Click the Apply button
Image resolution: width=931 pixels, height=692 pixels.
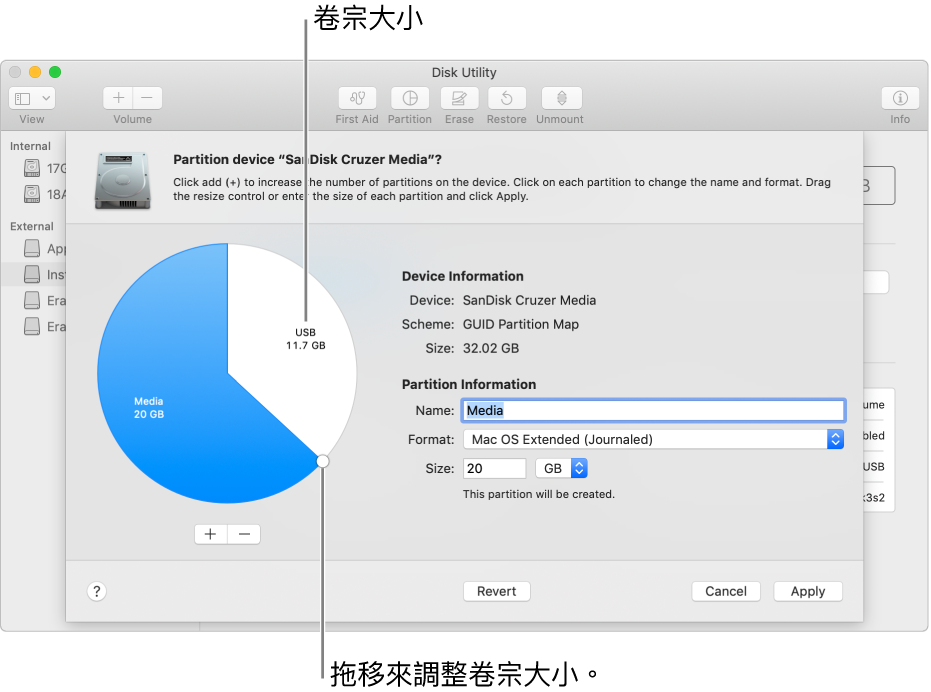tap(808, 591)
